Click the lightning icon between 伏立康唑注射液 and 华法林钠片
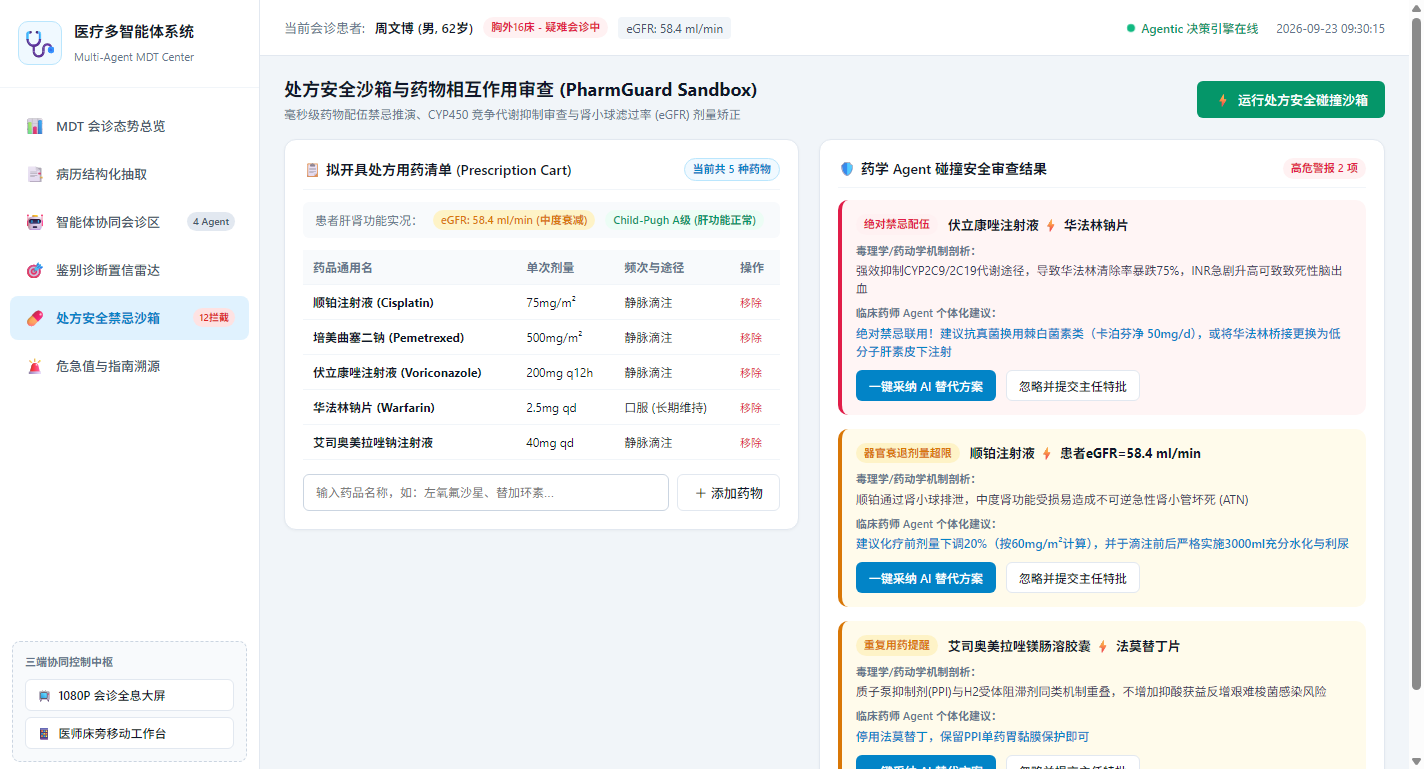 (x=1051, y=225)
